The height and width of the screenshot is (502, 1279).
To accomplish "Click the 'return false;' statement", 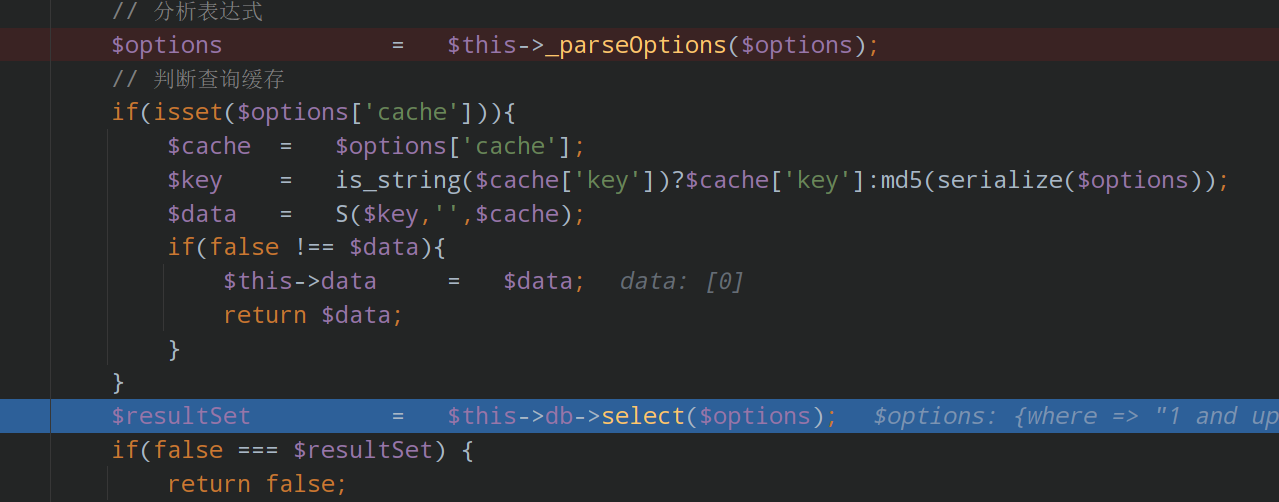I will coord(257,484).
